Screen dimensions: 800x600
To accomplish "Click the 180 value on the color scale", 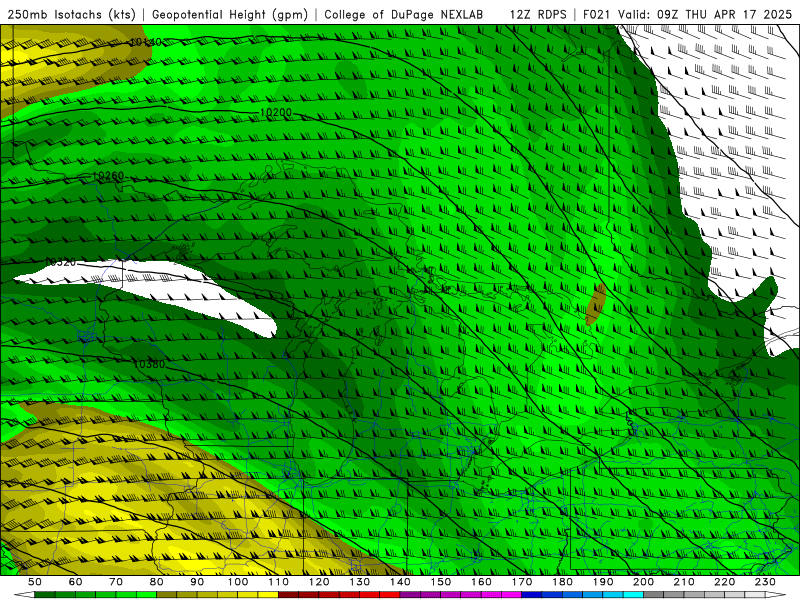I will click(x=562, y=582).
